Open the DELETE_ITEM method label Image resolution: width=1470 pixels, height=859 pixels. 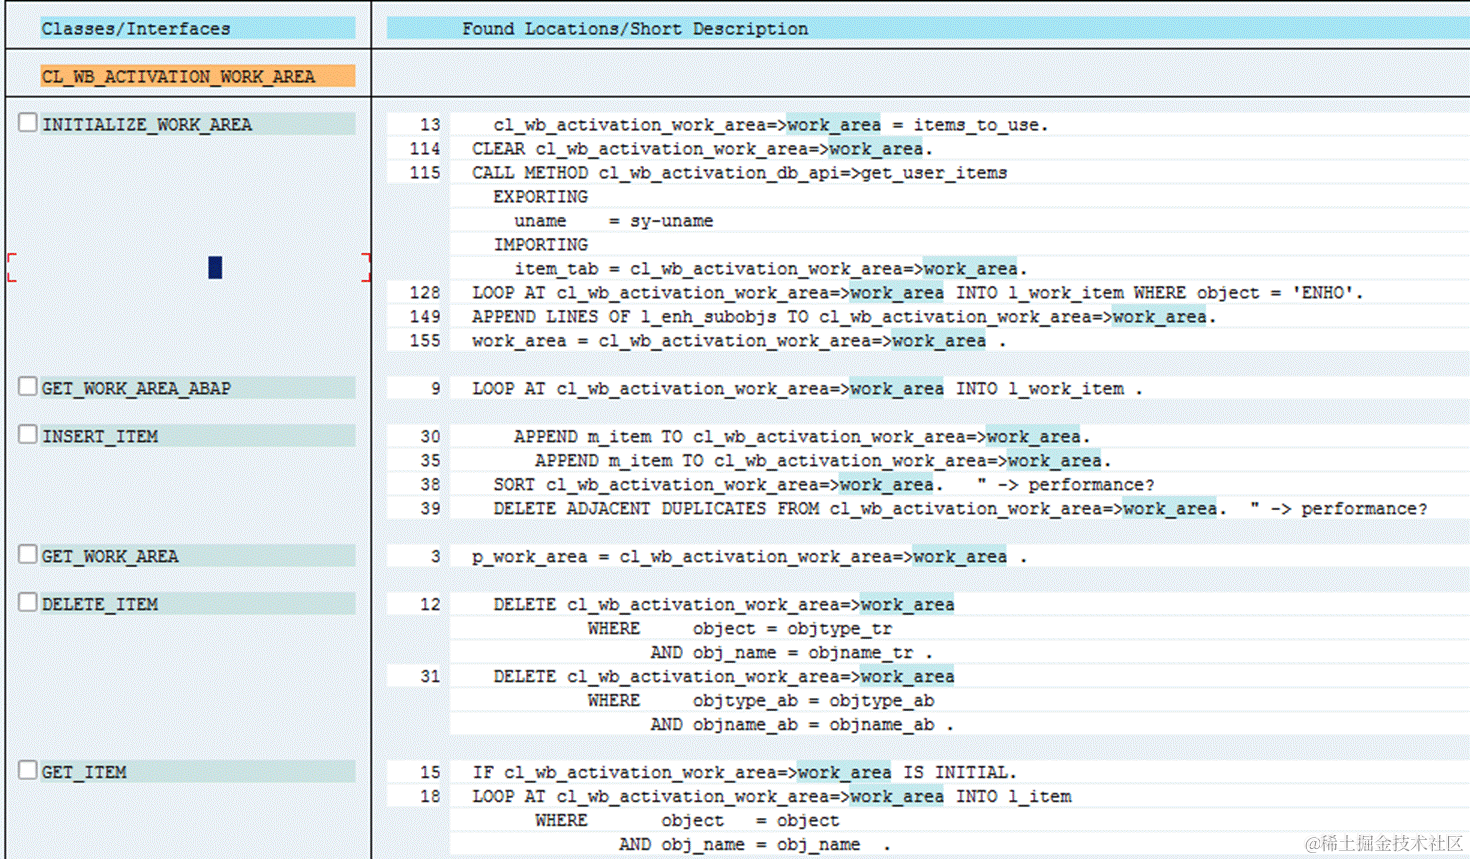tap(100, 604)
